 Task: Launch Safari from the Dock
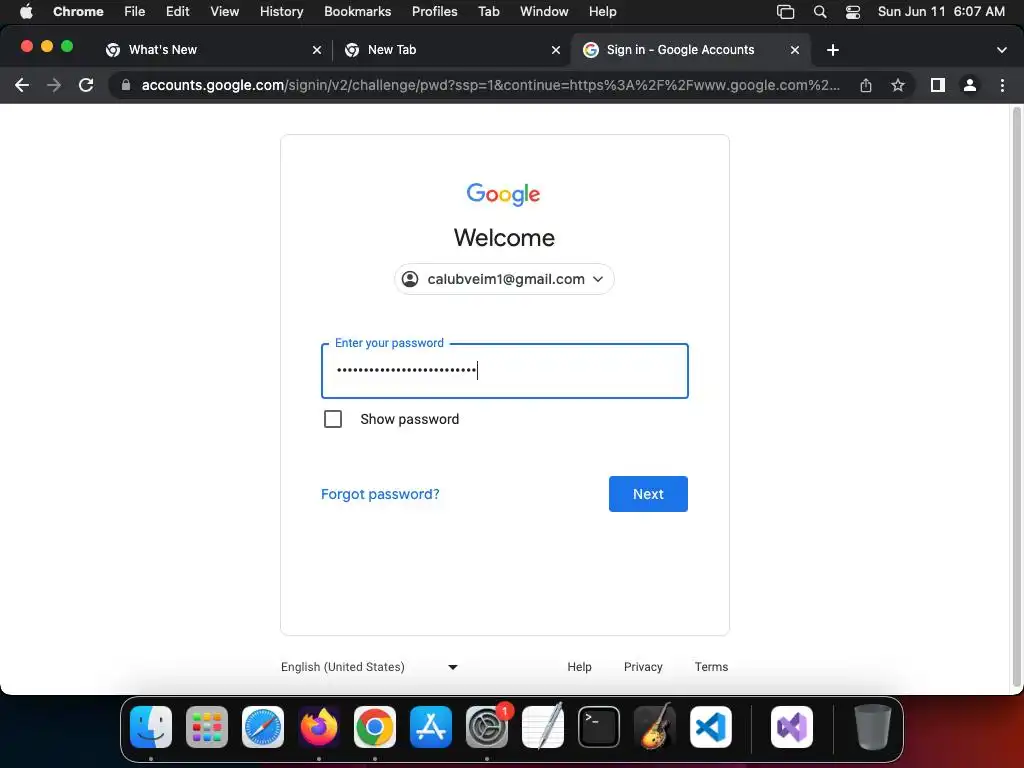(263, 727)
